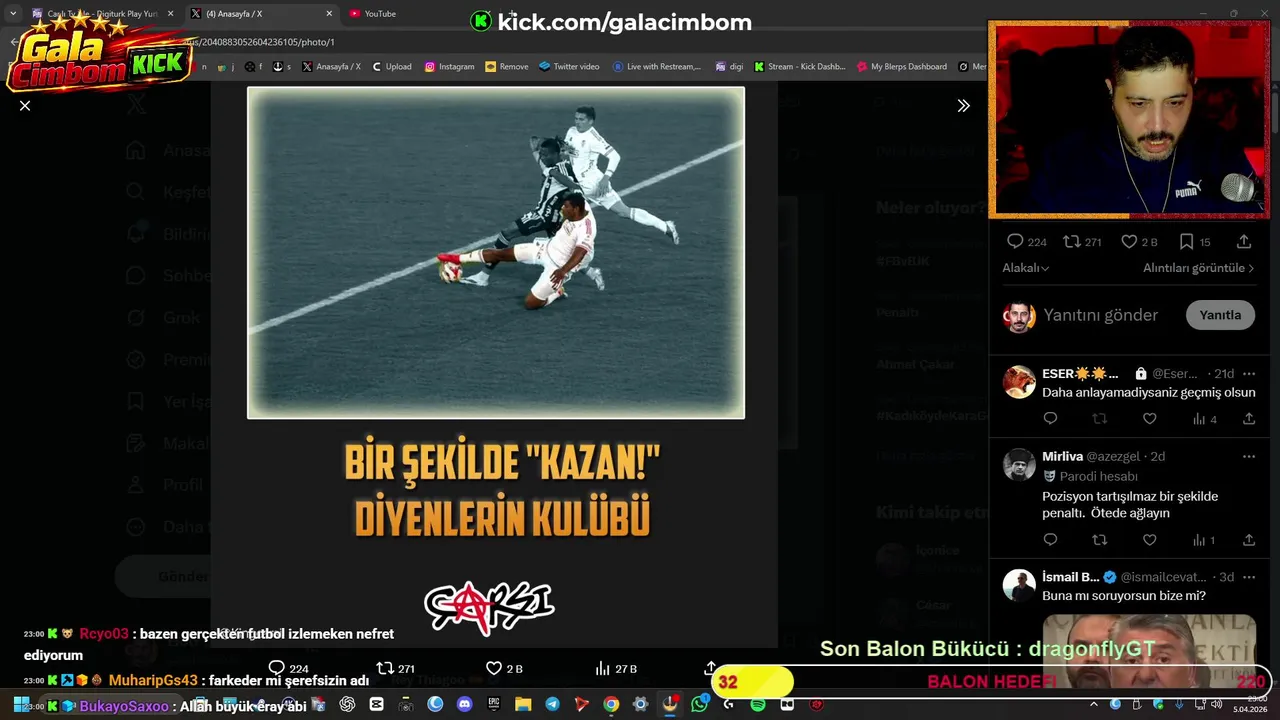
Task: Like Mirliva's comment
Action: 1150,540
